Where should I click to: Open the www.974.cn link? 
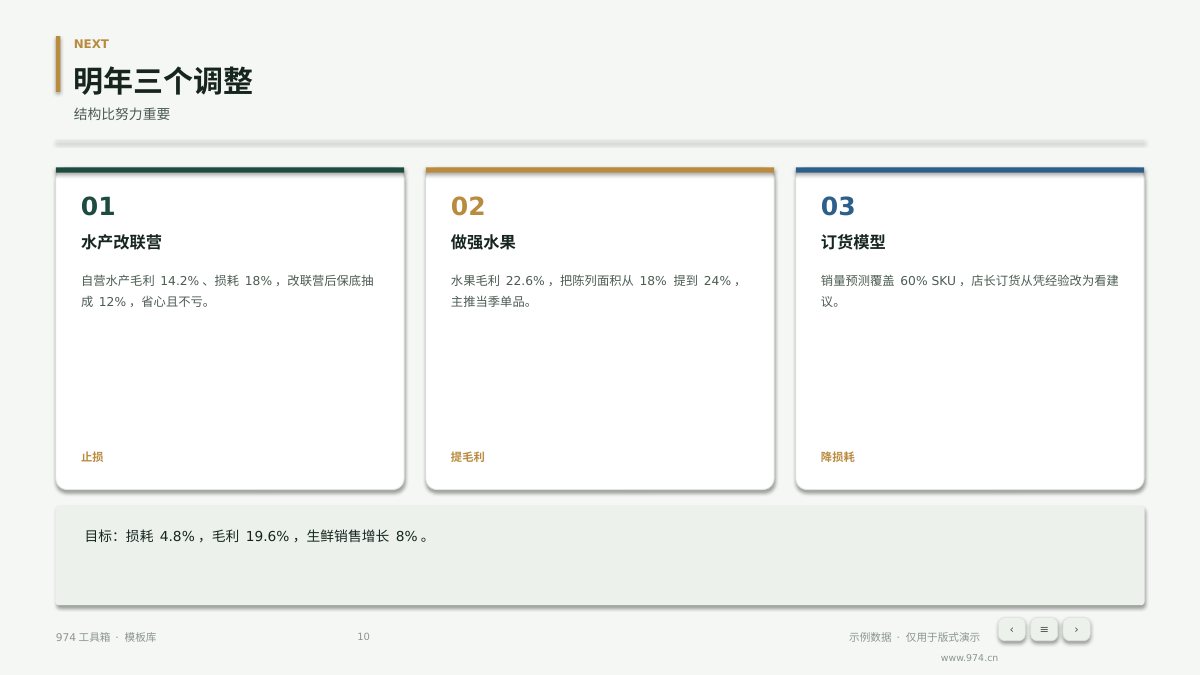(969, 658)
